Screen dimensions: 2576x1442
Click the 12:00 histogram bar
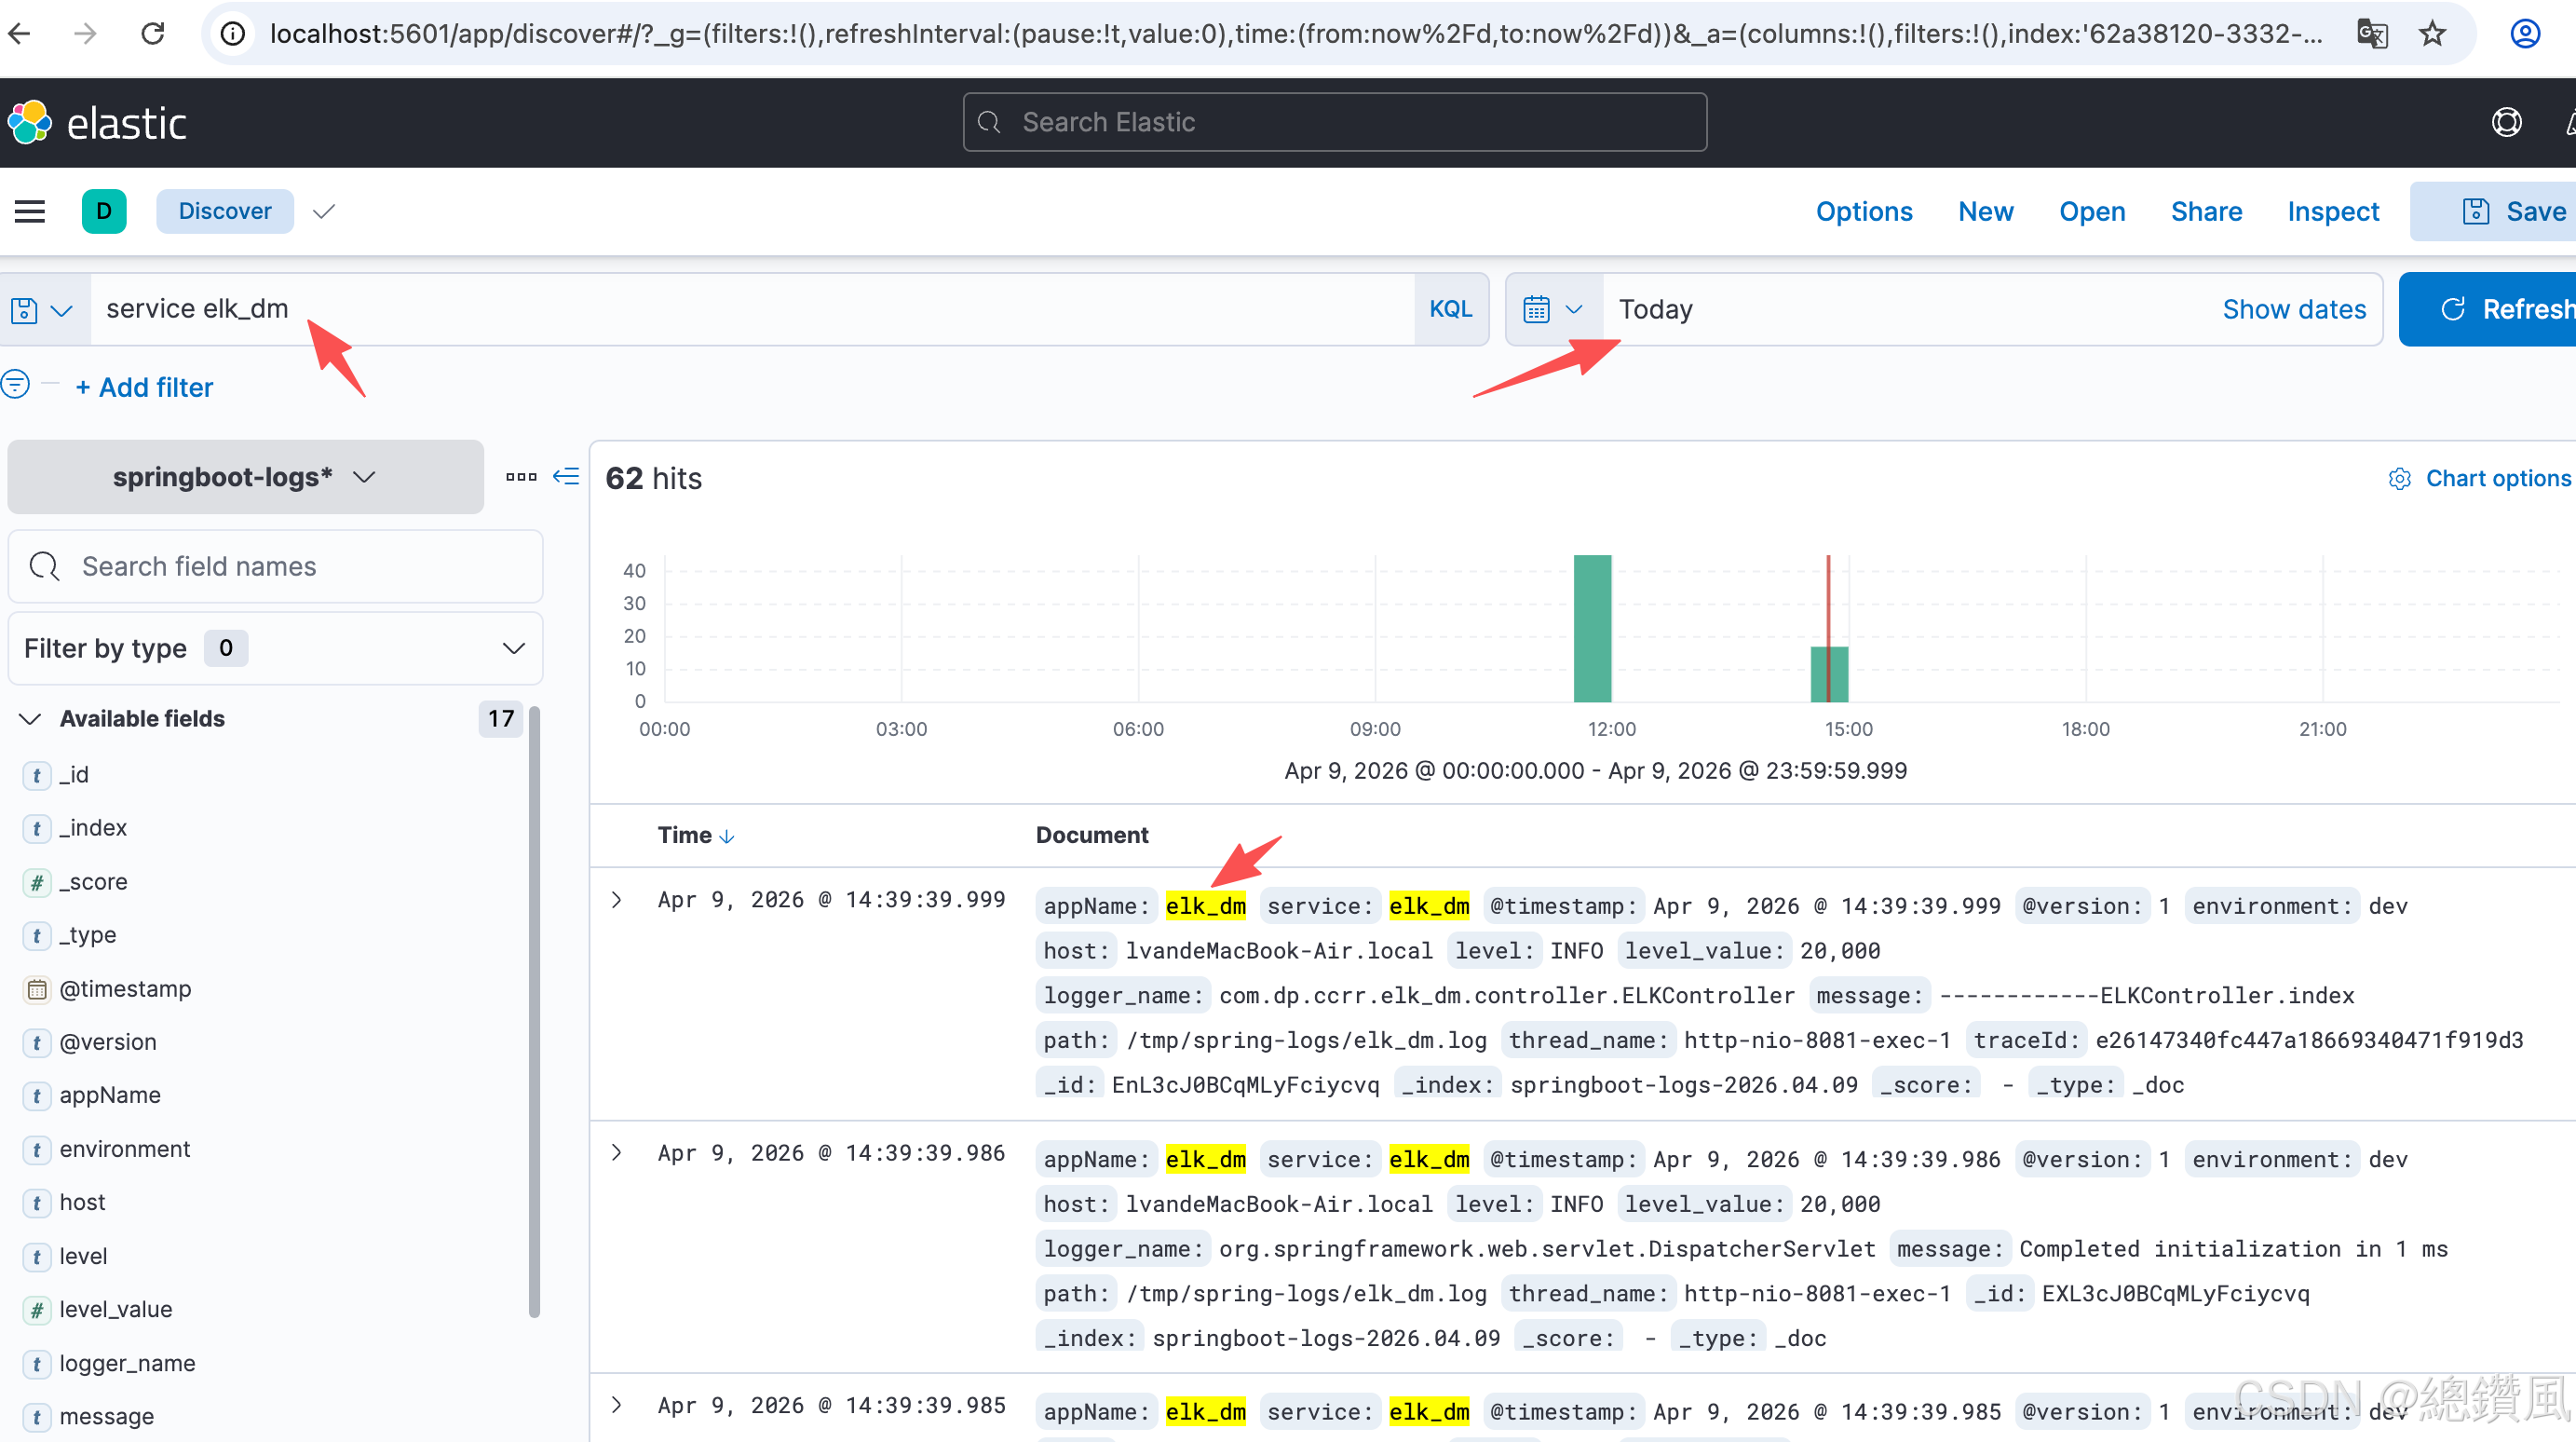1592,628
